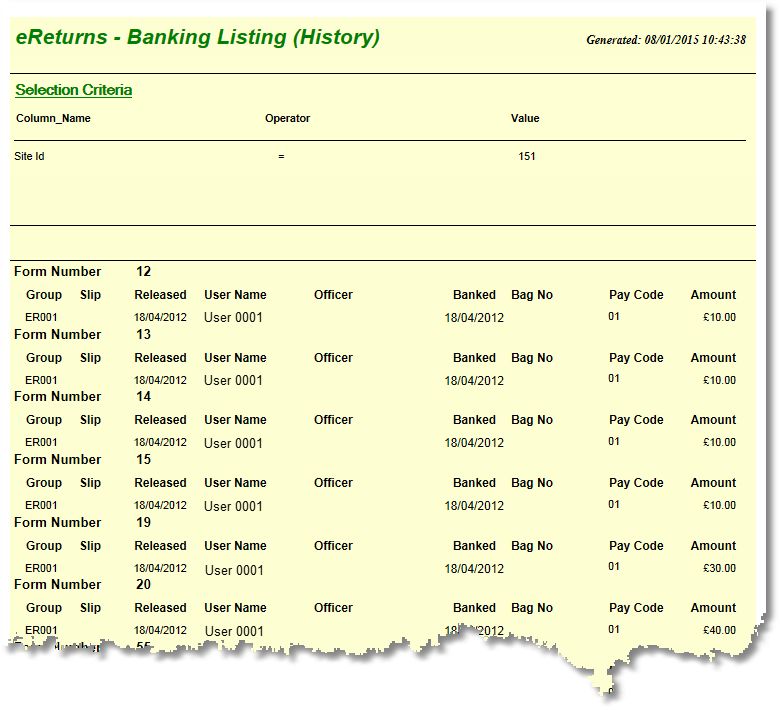Open the Selection Criteria heading link
Viewport: 780px width, 710px height.
74,90
